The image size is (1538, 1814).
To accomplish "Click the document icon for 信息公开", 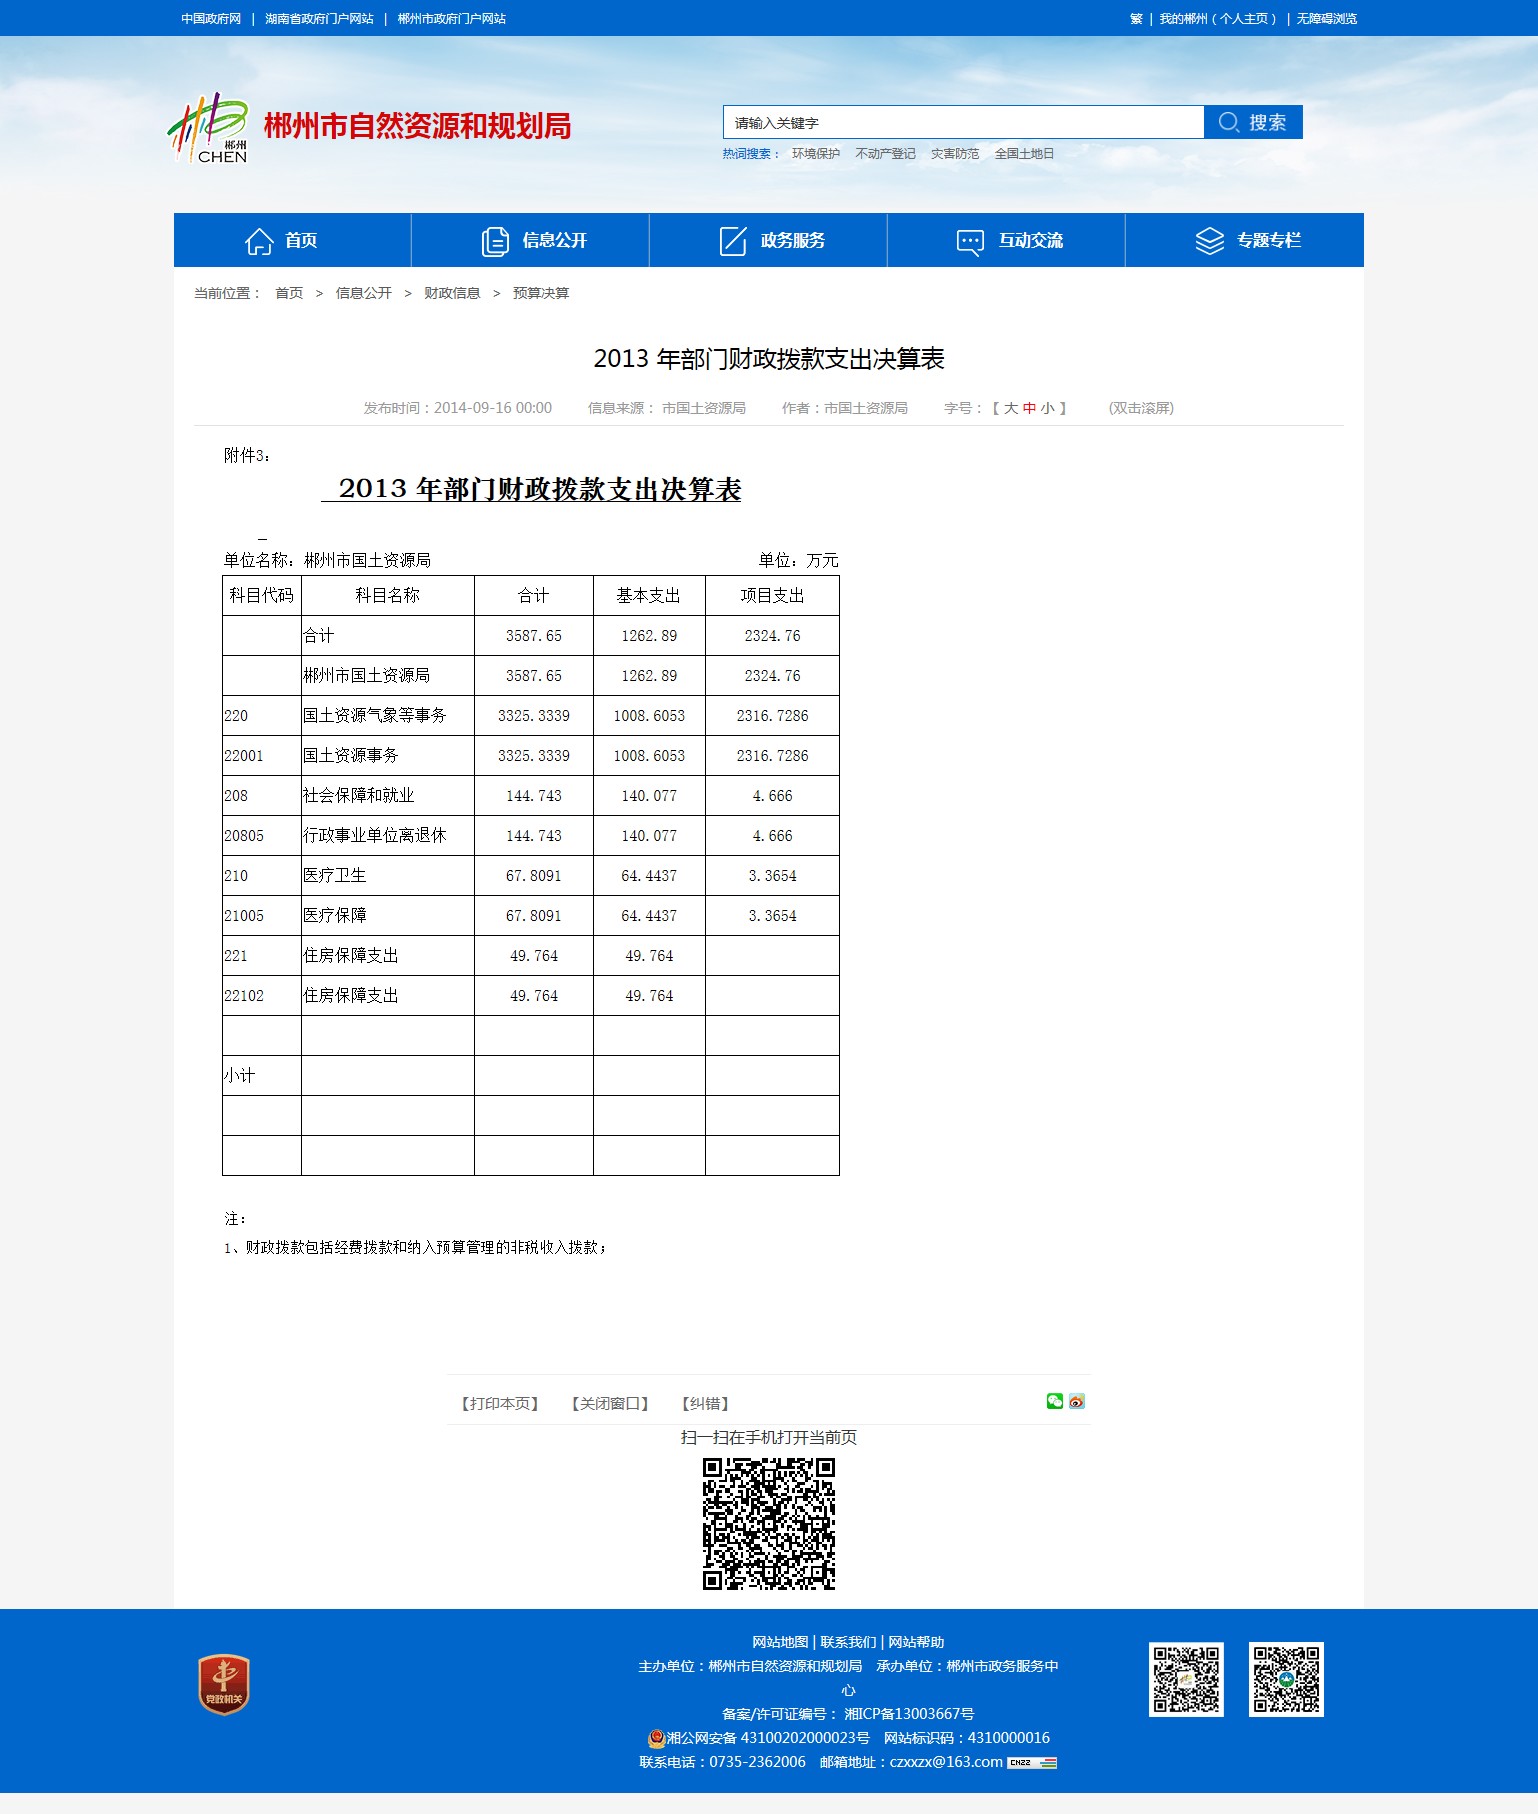I will click(496, 241).
